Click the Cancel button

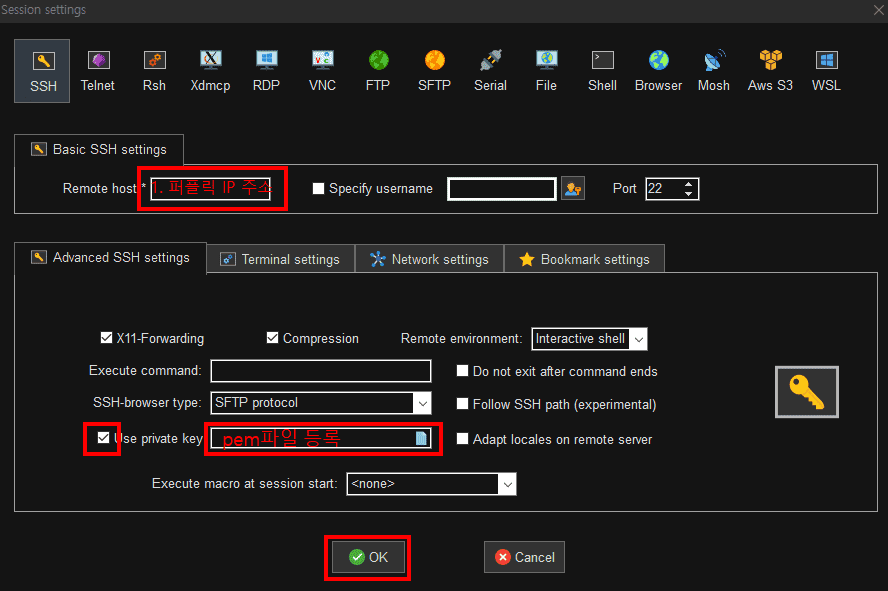tap(524, 557)
